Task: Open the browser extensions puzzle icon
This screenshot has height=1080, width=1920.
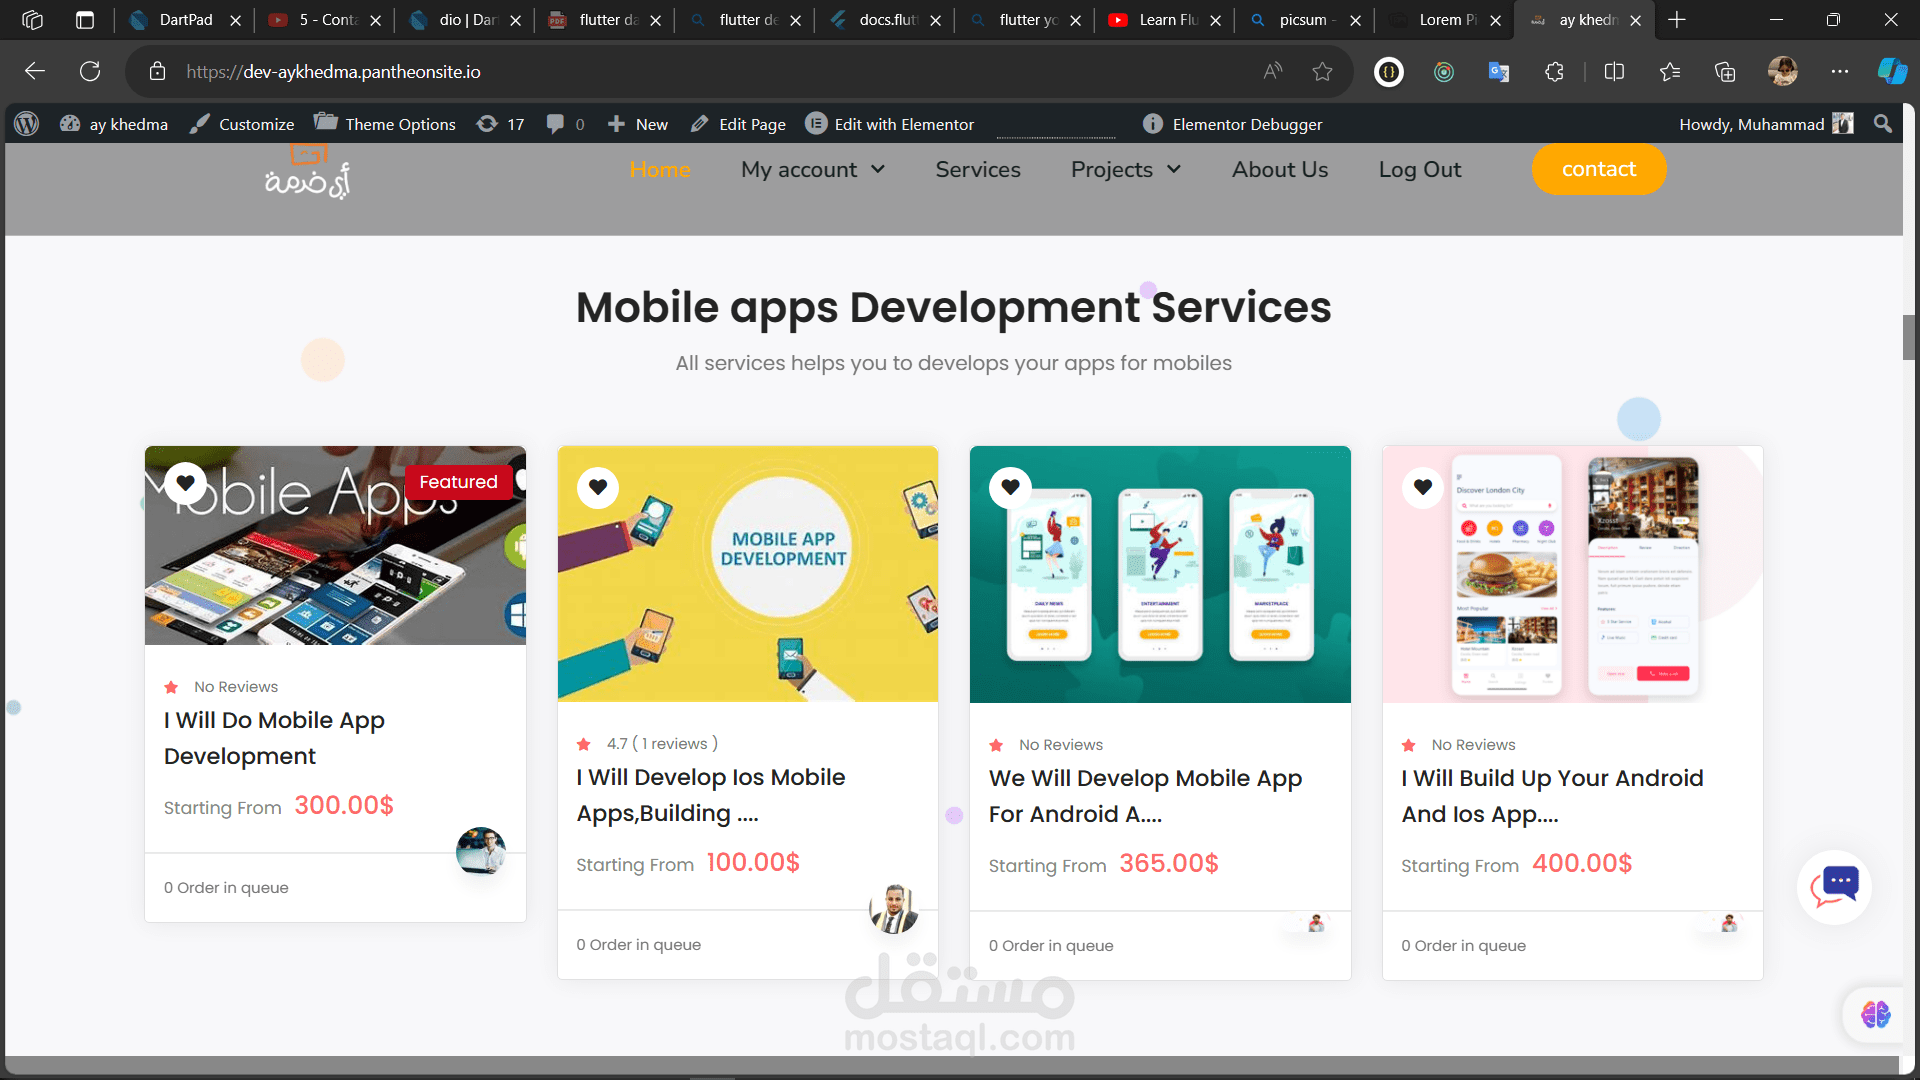Action: pos(1554,71)
